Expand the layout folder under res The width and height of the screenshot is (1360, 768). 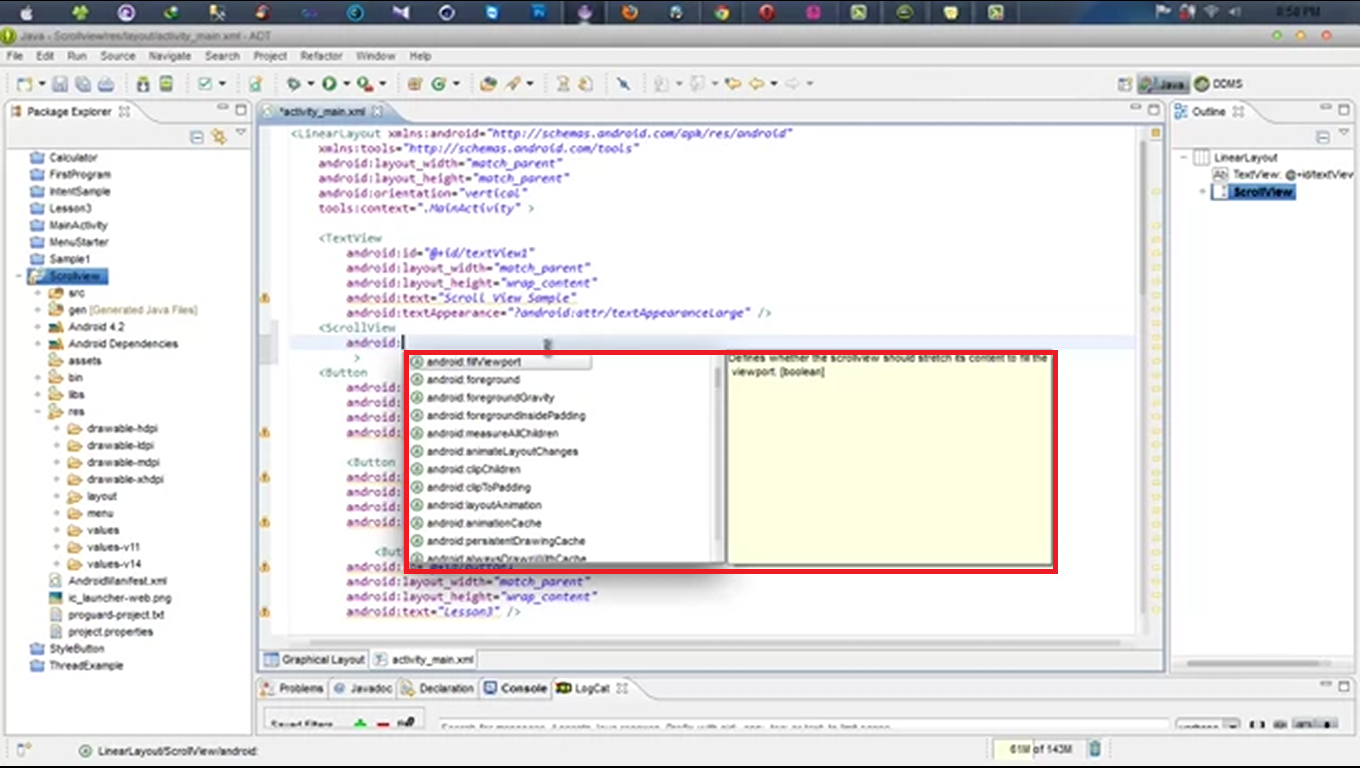click(x=57, y=496)
